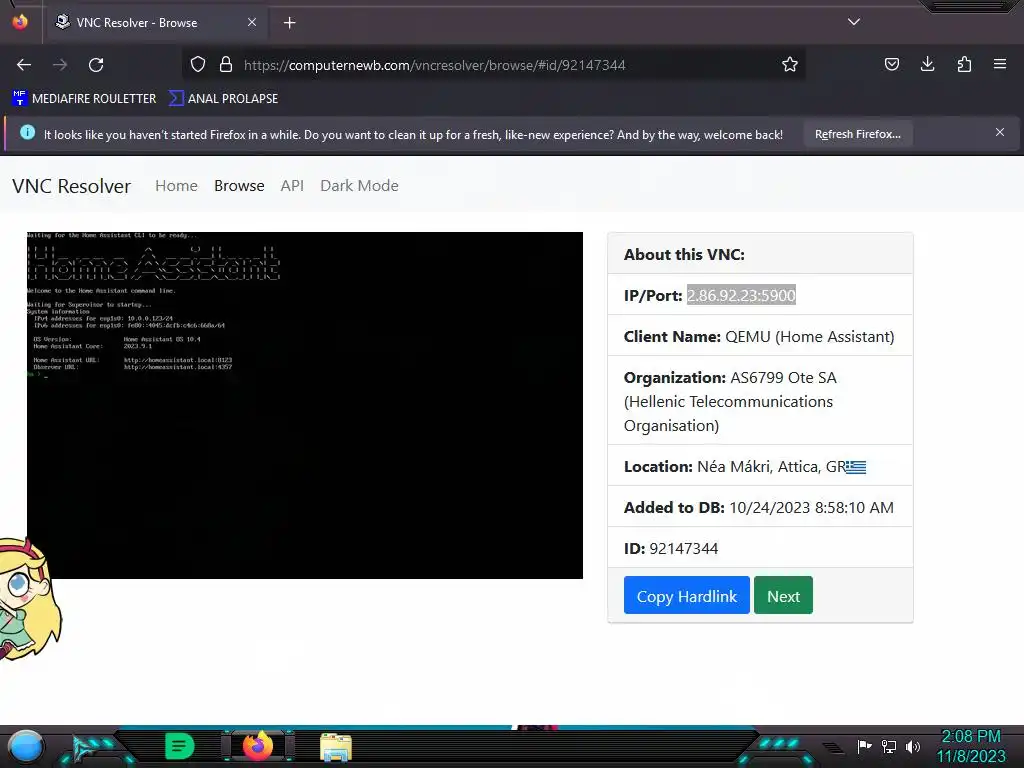Image resolution: width=1024 pixels, height=768 pixels.
Task: Click the highlighted IP 2.86.92.23:5900
Action: [741, 295]
